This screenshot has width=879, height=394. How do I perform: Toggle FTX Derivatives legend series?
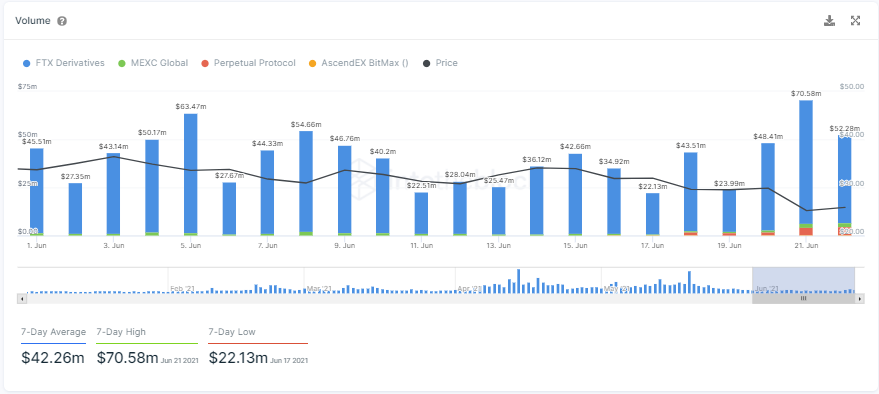pos(63,63)
